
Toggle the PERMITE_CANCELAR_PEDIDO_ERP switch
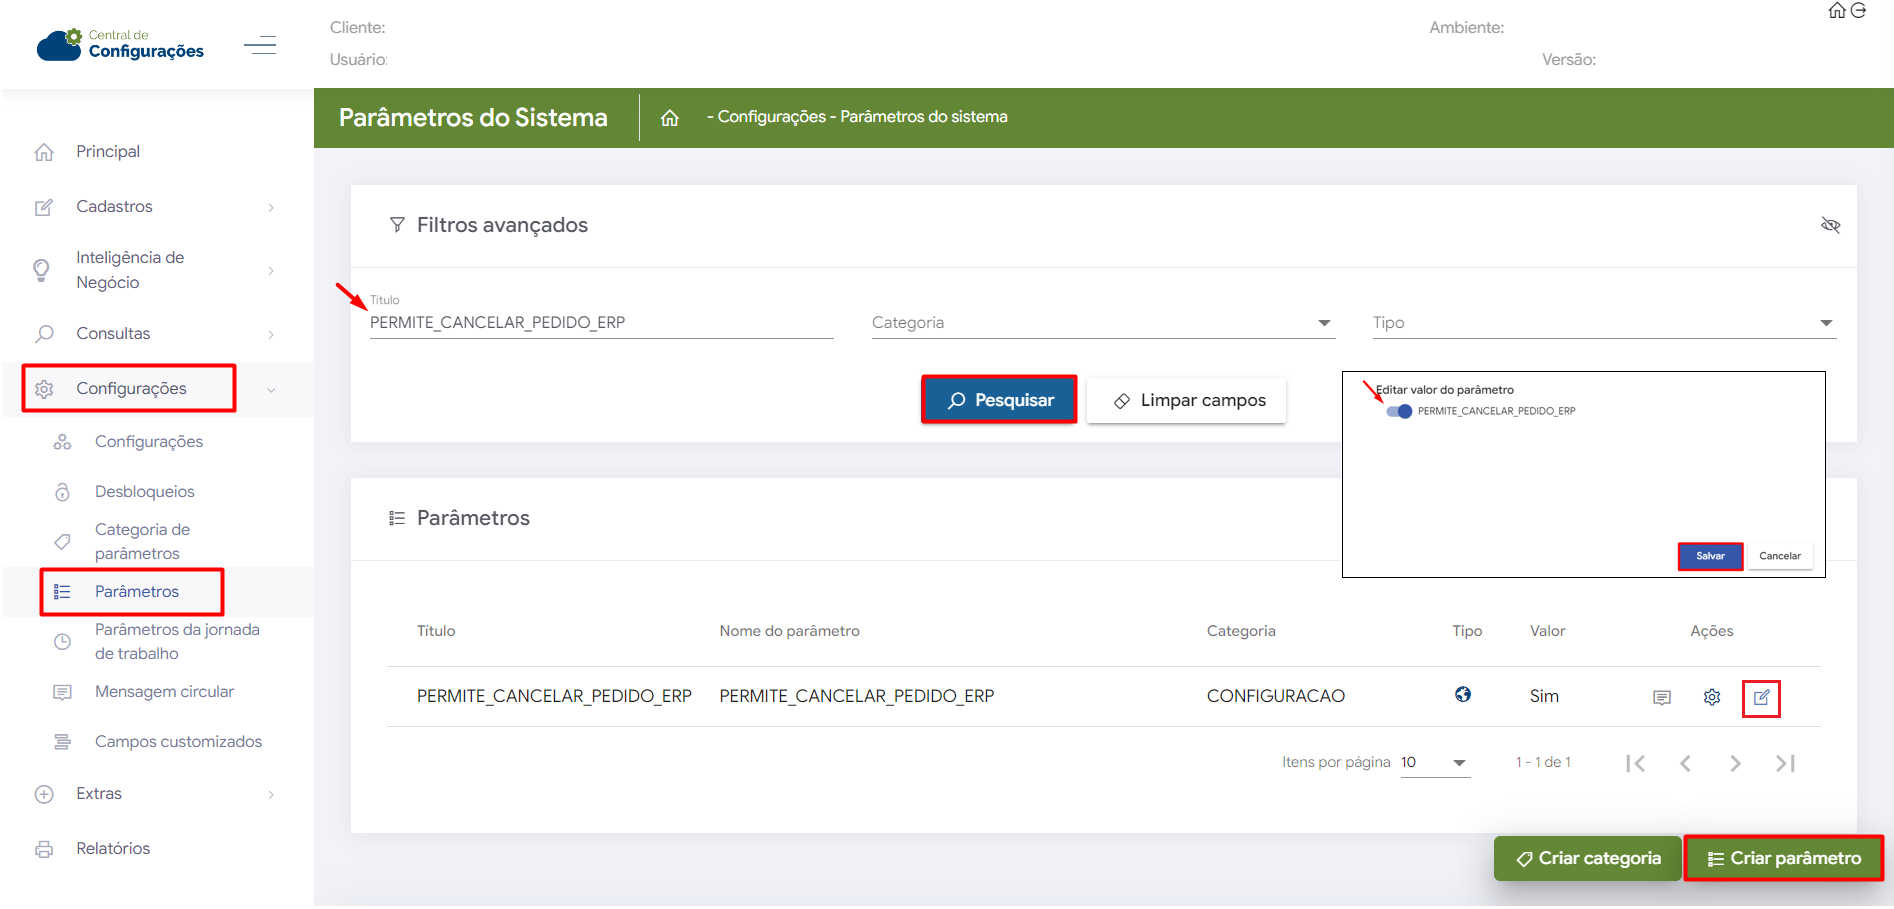click(x=1399, y=411)
